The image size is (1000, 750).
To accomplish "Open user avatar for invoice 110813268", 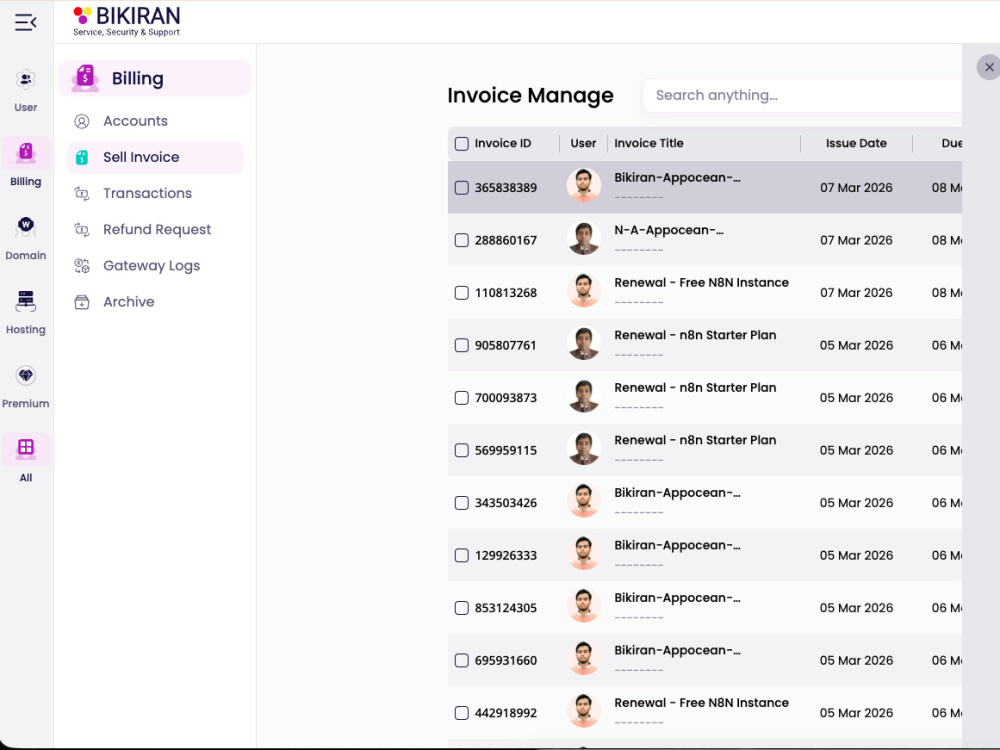I will click(x=584, y=290).
